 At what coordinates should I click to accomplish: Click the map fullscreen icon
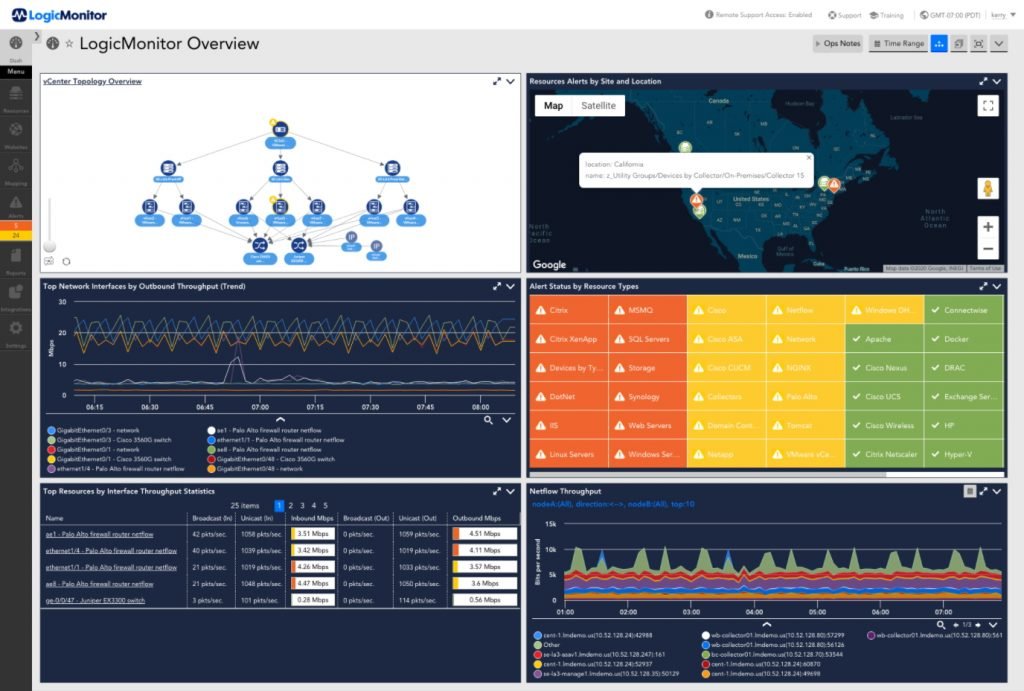tap(987, 106)
